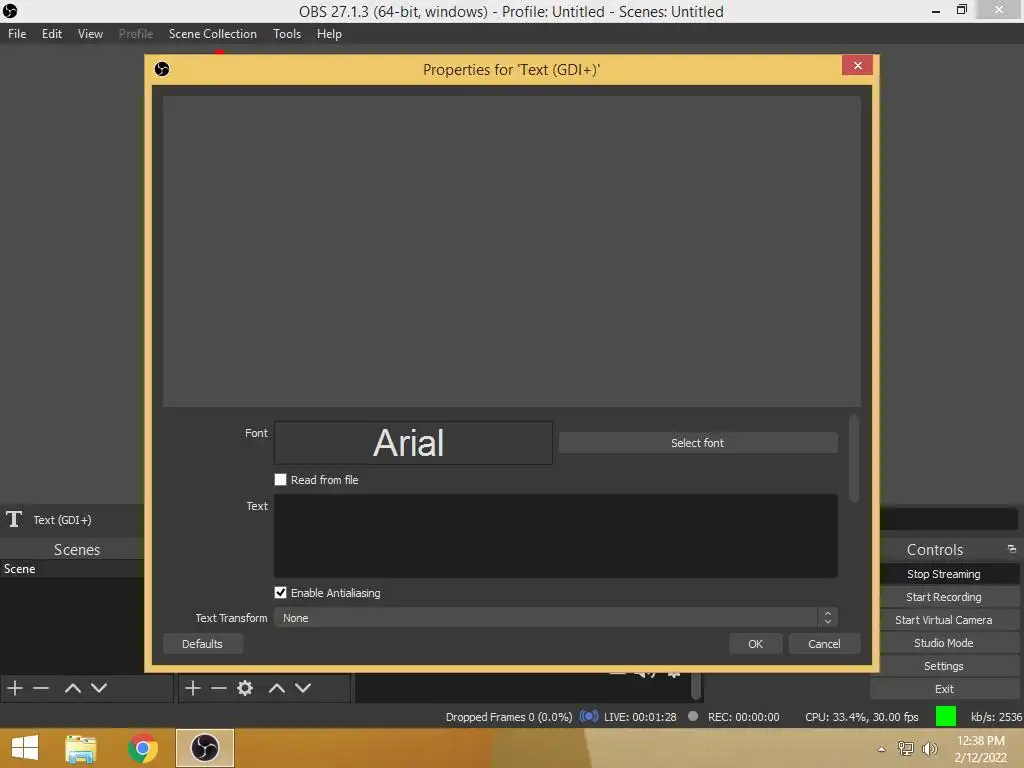1024x768 pixels.
Task: Enable the Read from file checkbox
Action: (280, 479)
